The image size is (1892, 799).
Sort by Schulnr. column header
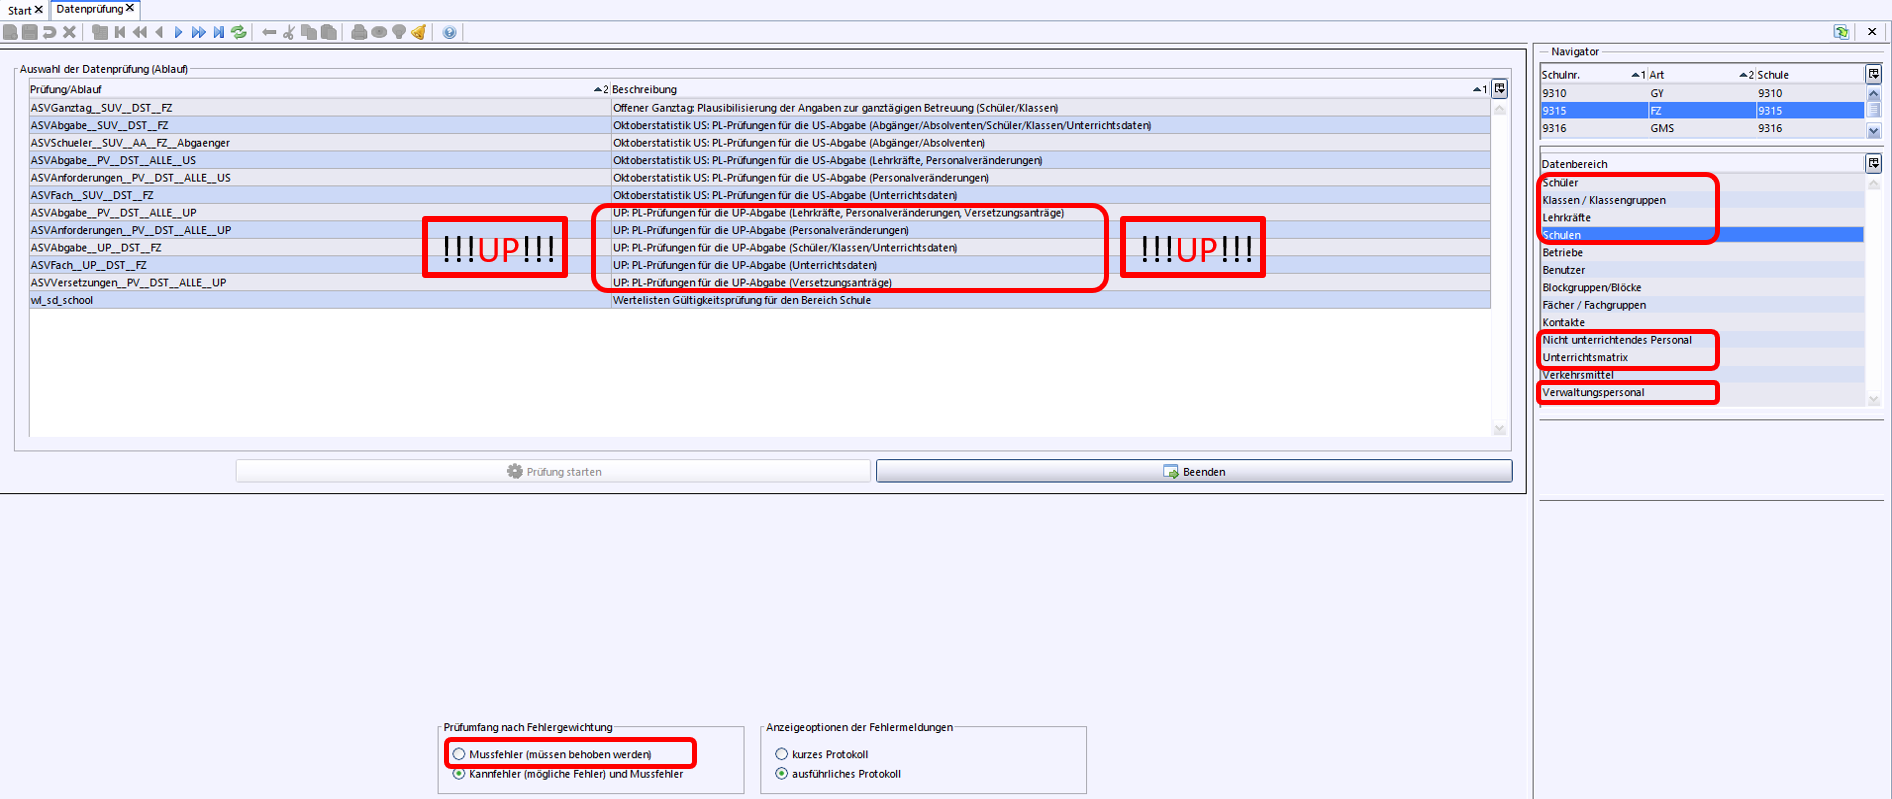click(1594, 74)
